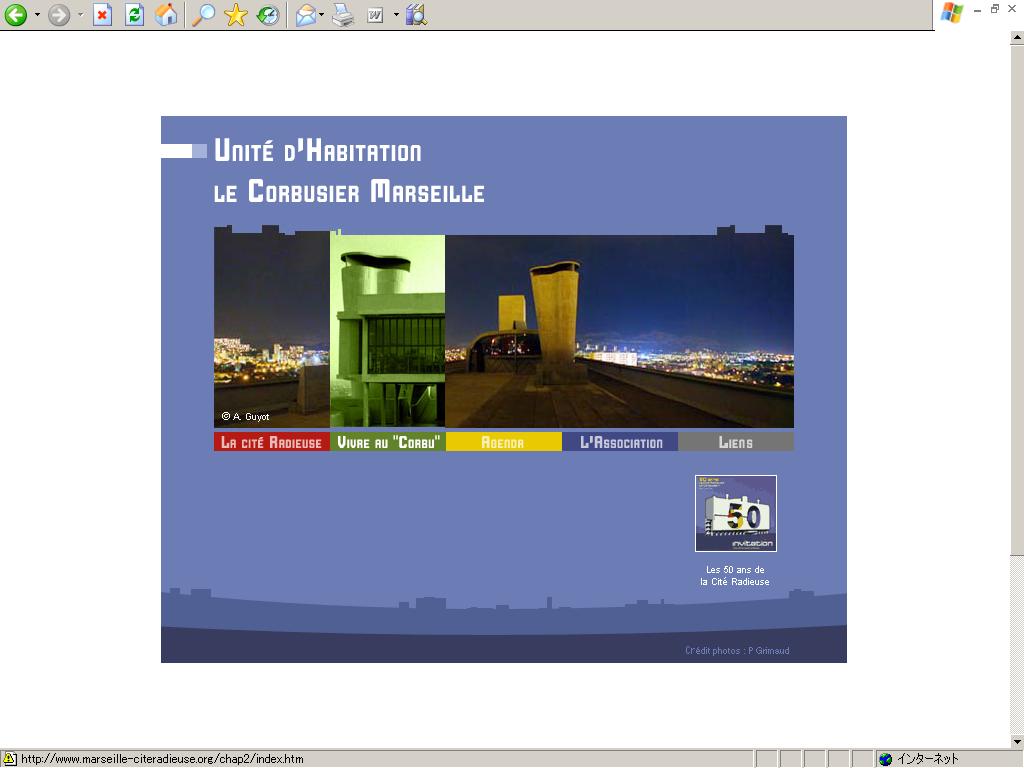
Task: Go to Home page icon
Action: click(x=167, y=14)
